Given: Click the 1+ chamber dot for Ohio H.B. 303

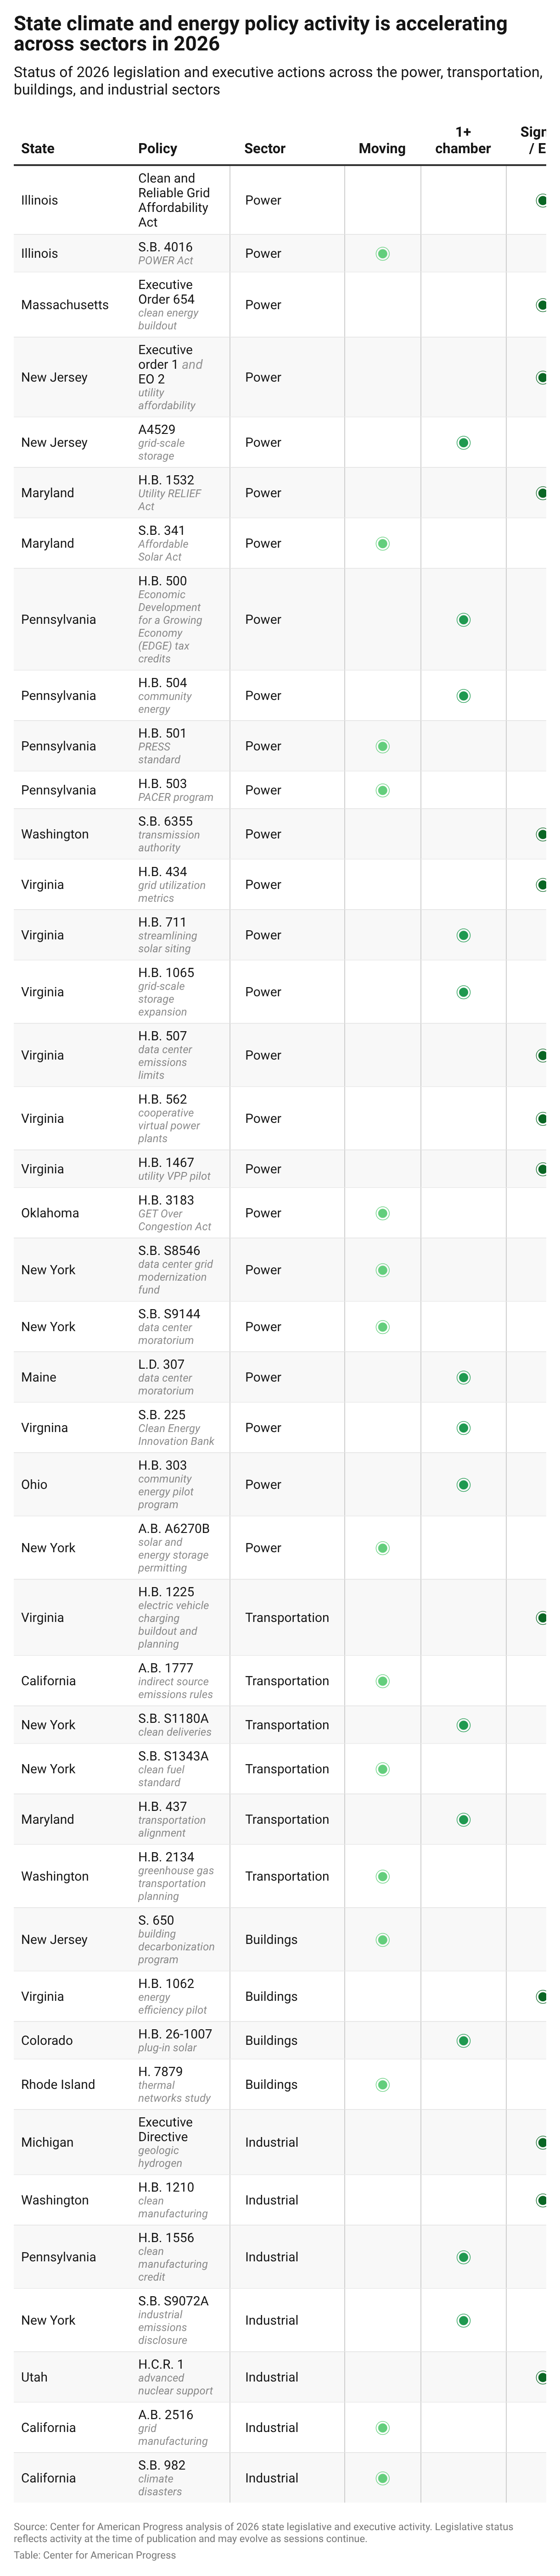Looking at the screenshot, I should (463, 1485).
